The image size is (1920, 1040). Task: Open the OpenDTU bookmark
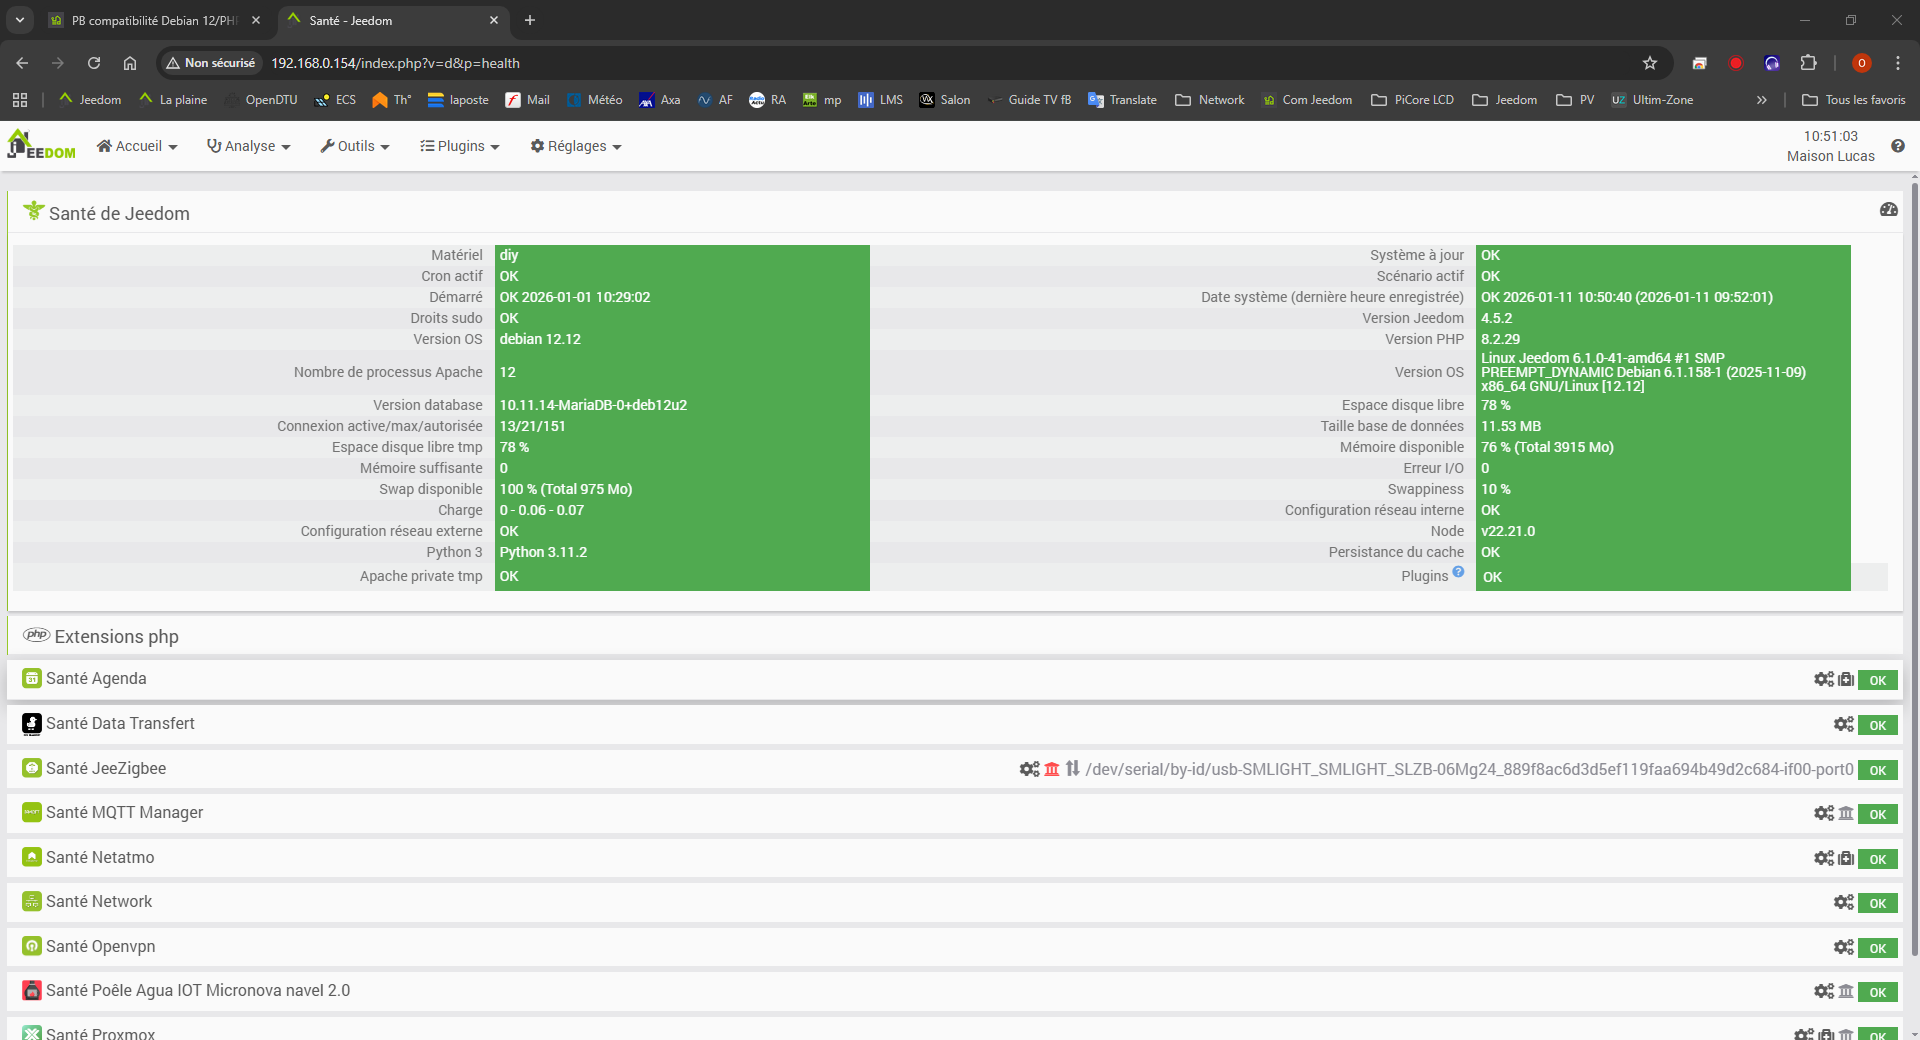[x=262, y=100]
